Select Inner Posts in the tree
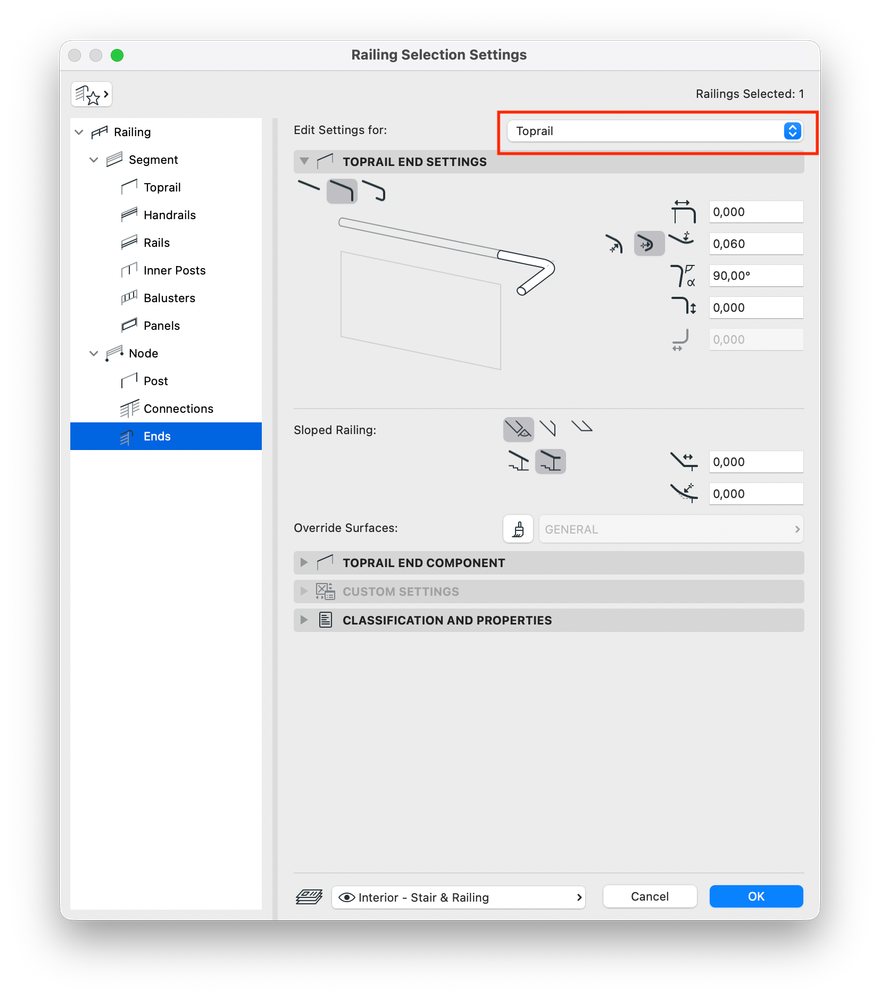Image resolution: width=880 pixels, height=999 pixels. click(x=175, y=271)
